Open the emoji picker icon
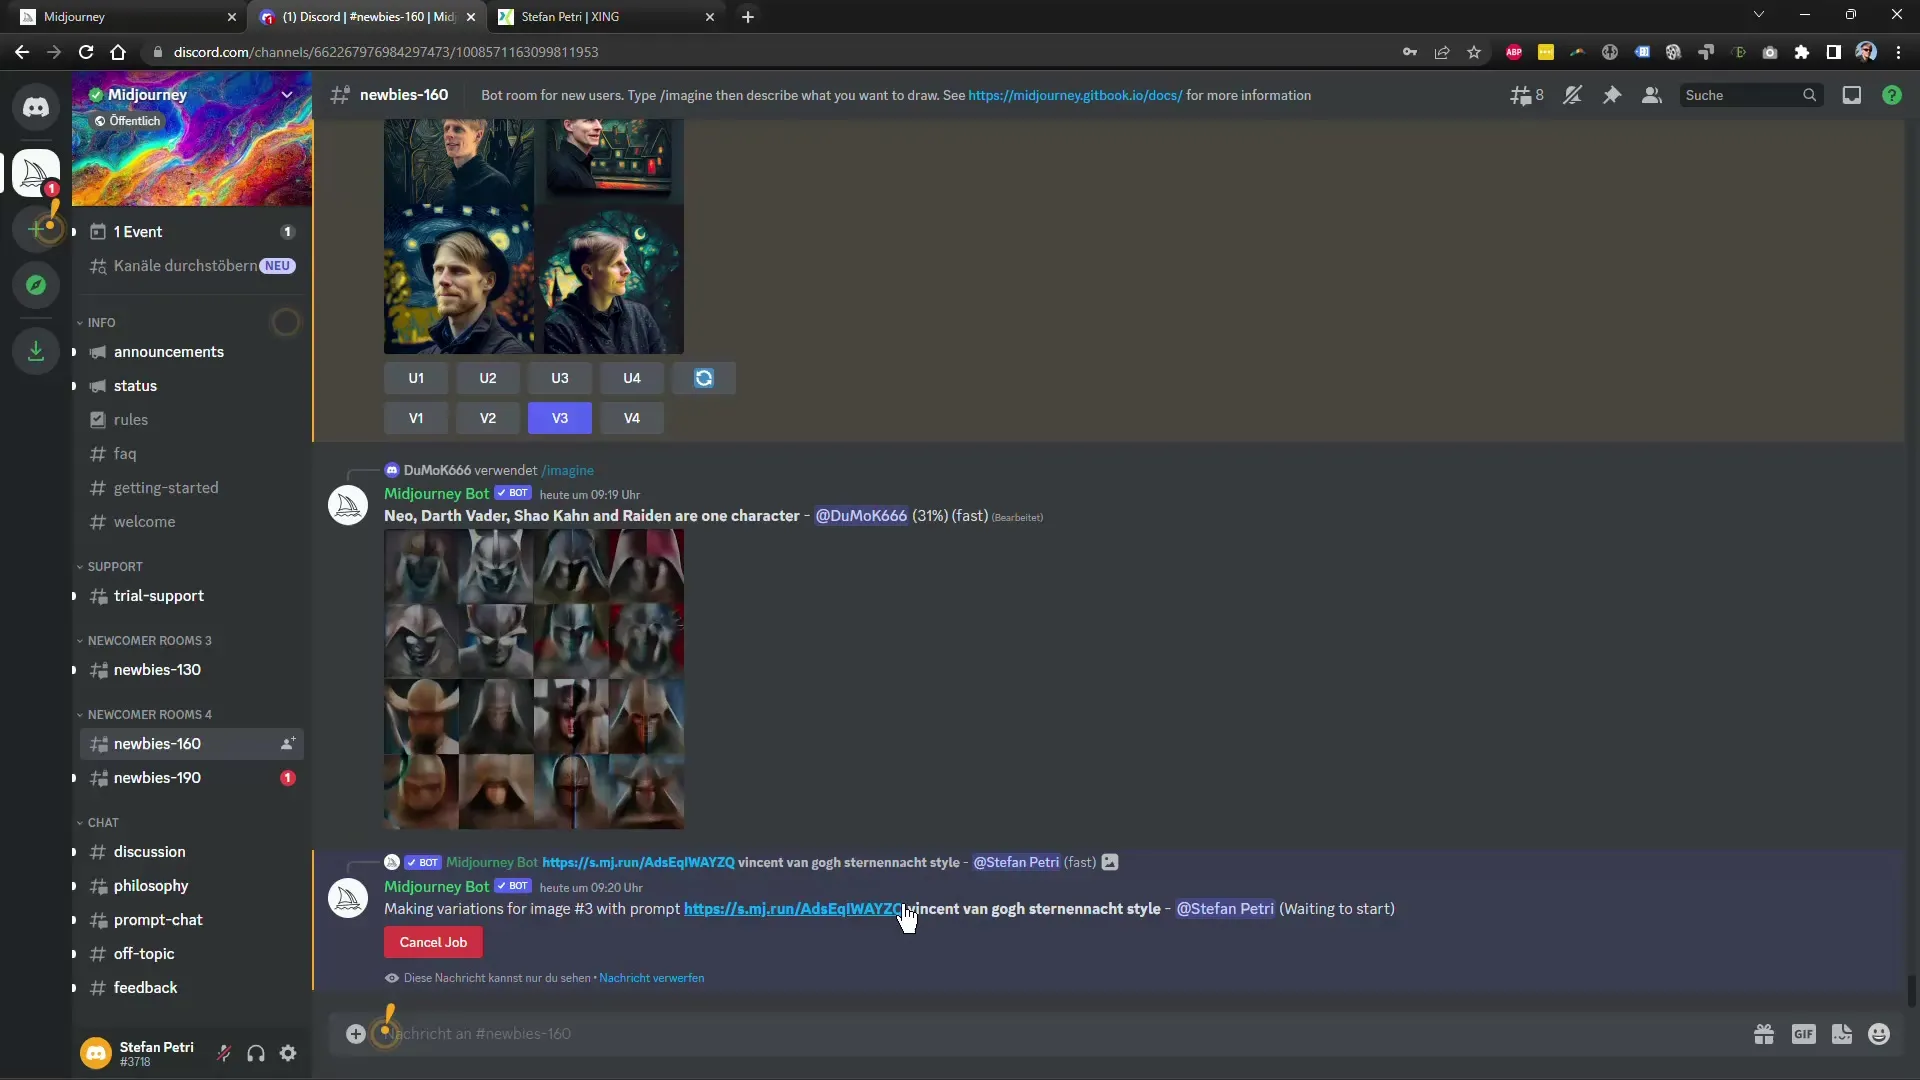This screenshot has width=1920, height=1080. coord(1879,1034)
